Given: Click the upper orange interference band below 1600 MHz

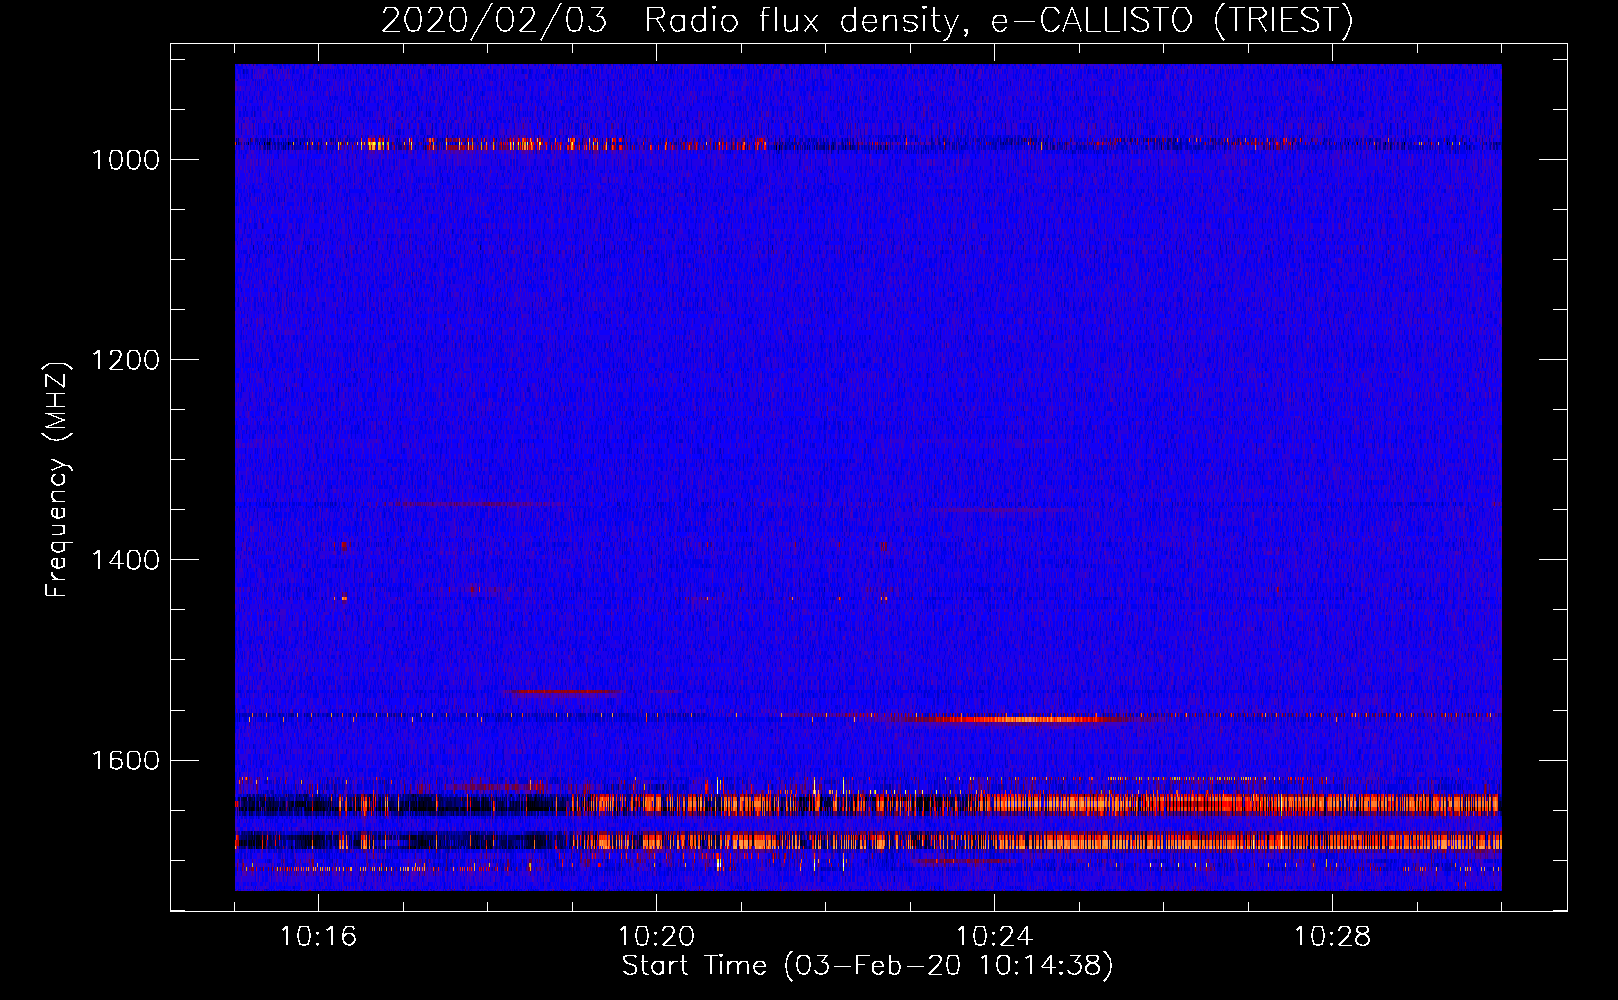Looking at the screenshot, I should coord(868,803).
